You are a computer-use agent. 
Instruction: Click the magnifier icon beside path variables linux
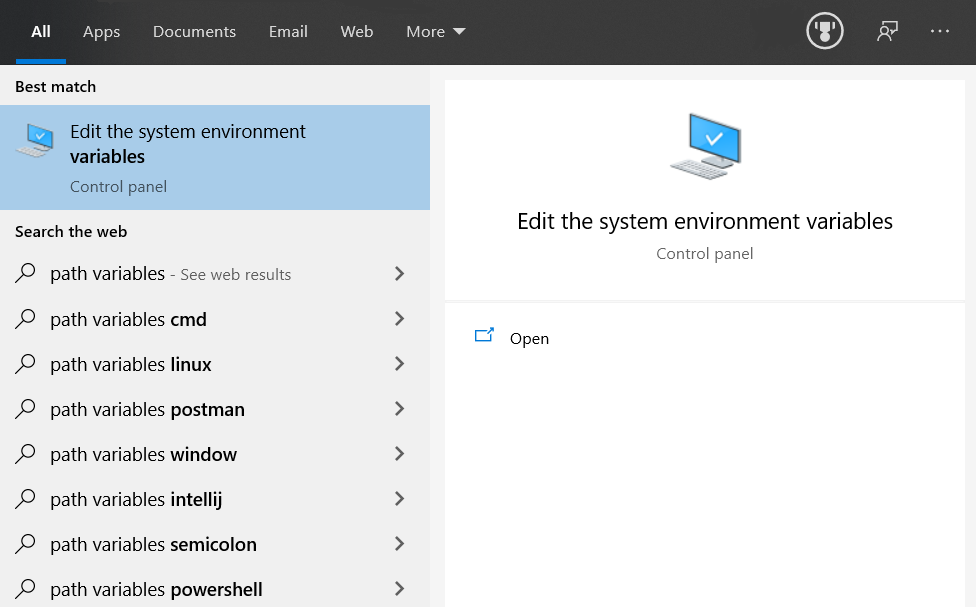[26, 364]
